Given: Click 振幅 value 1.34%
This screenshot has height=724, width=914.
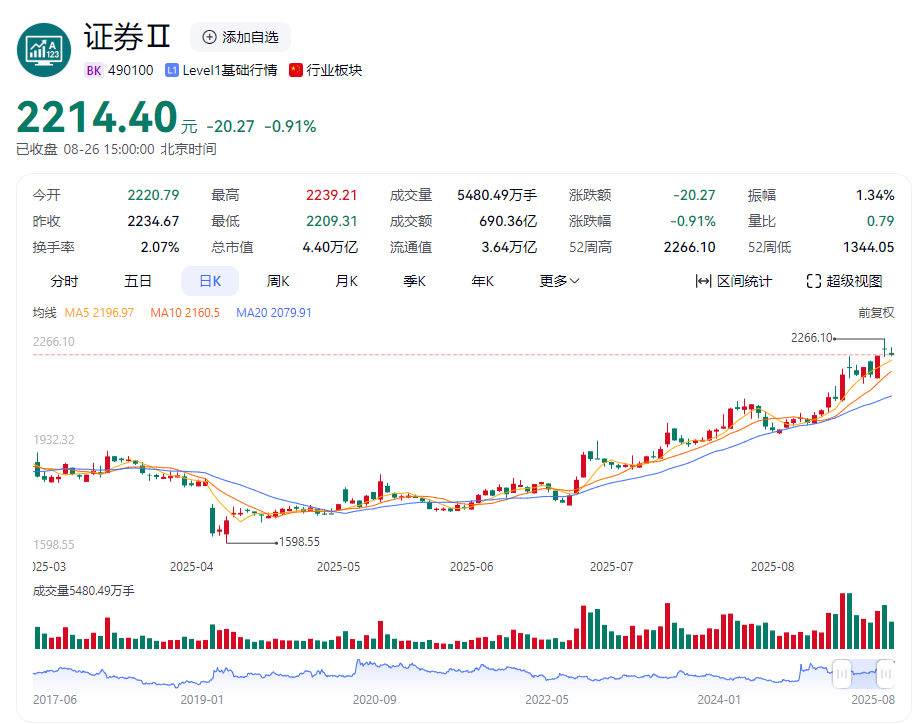Looking at the screenshot, I should click(875, 195).
